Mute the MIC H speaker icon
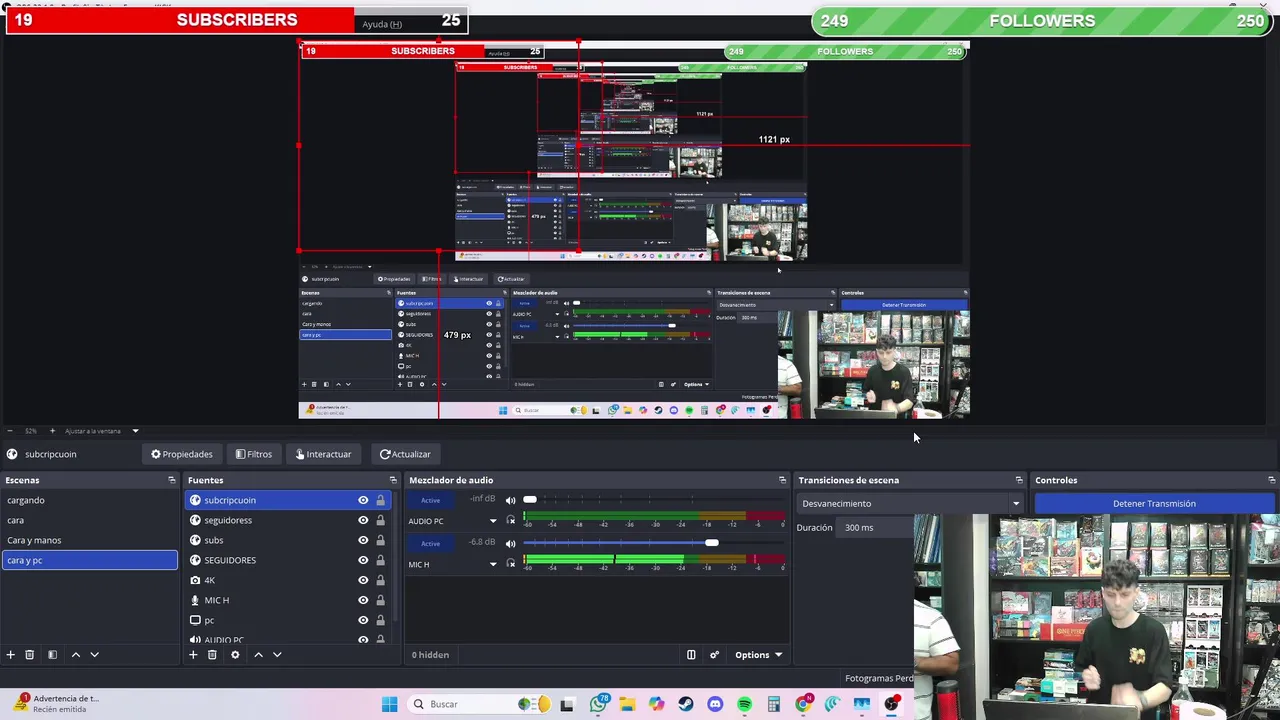This screenshot has height=720, width=1280. (511, 543)
